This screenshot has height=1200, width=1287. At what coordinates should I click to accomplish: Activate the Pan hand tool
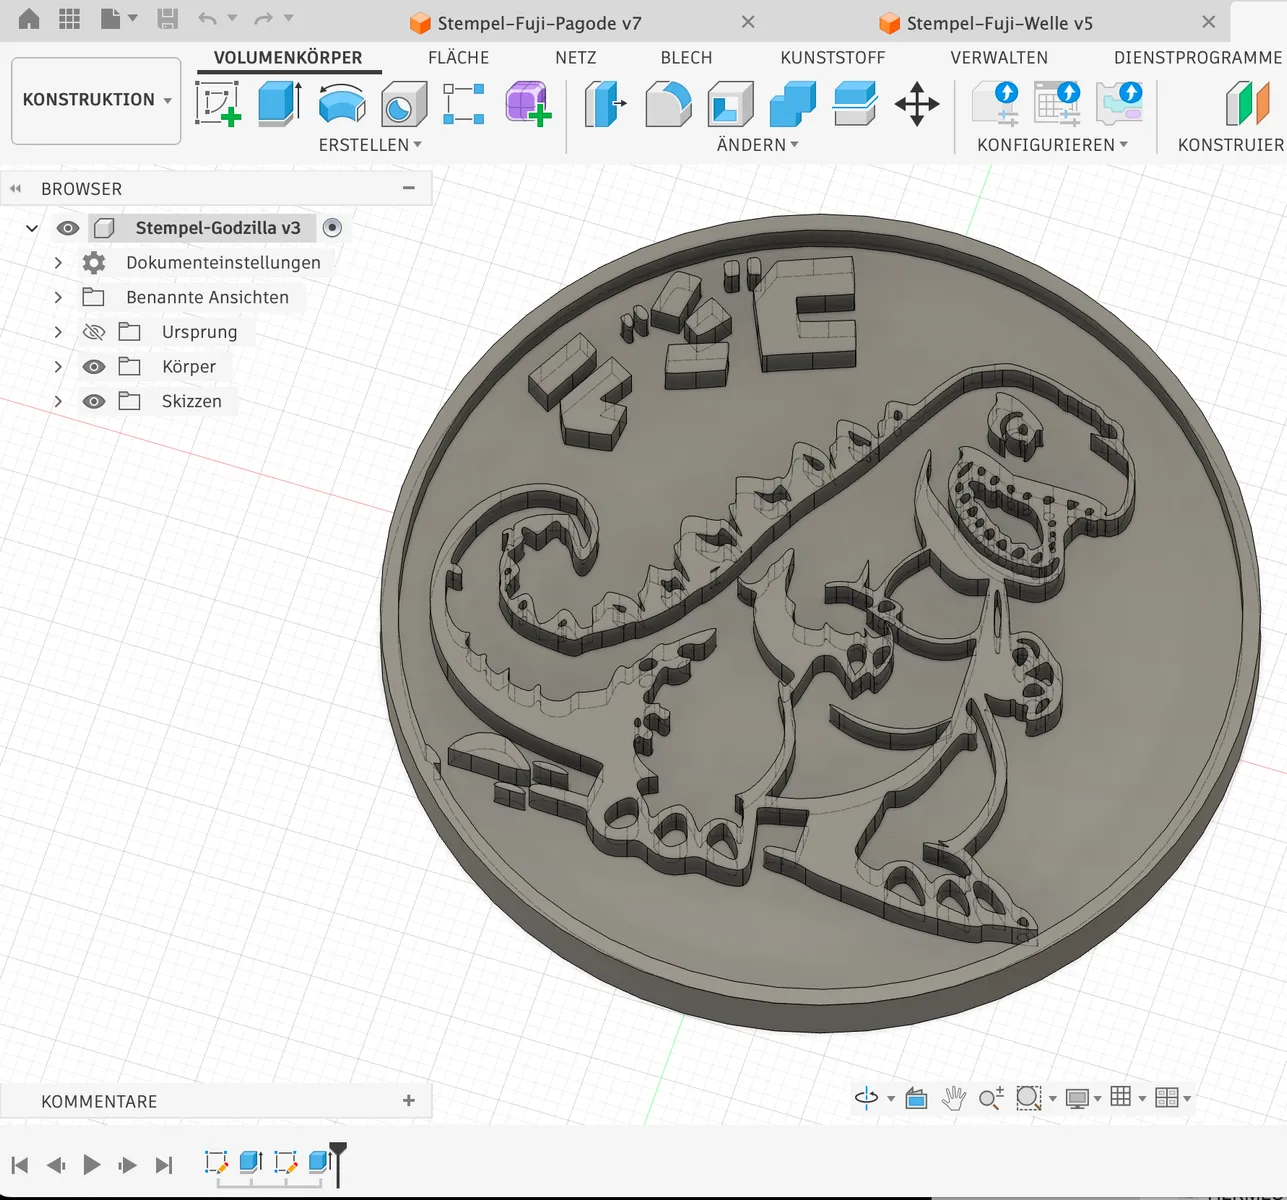pos(954,1098)
